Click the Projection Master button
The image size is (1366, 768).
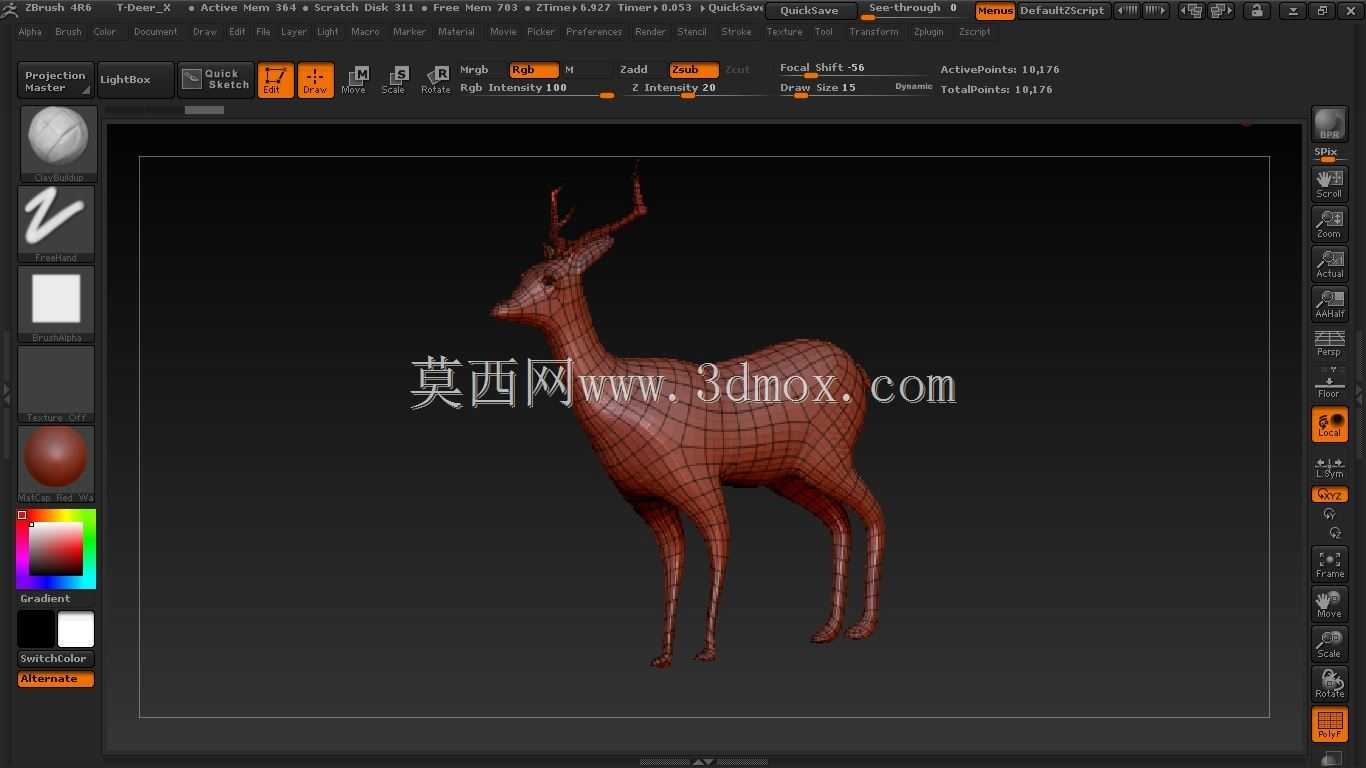(55, 80)
